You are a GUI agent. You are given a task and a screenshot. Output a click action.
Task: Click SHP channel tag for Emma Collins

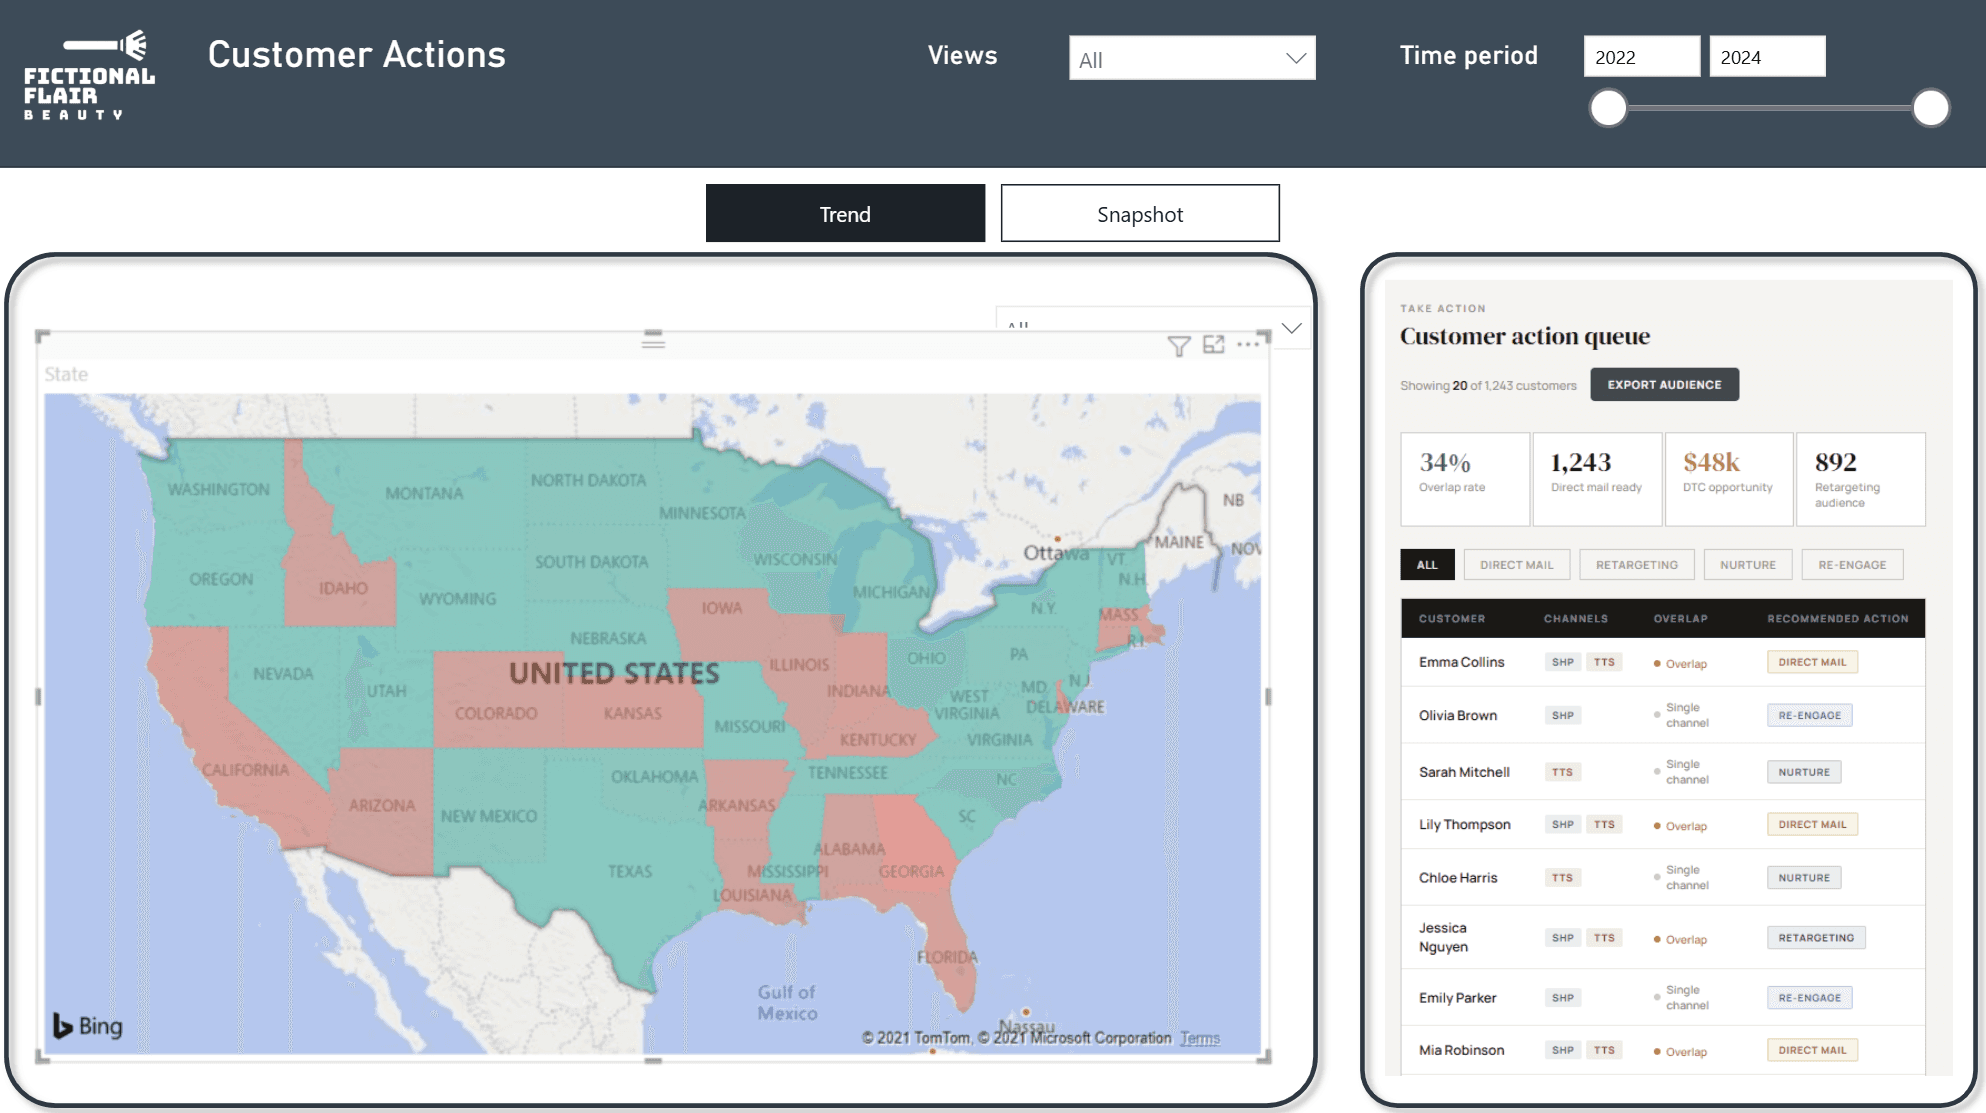click(1562, 662)
